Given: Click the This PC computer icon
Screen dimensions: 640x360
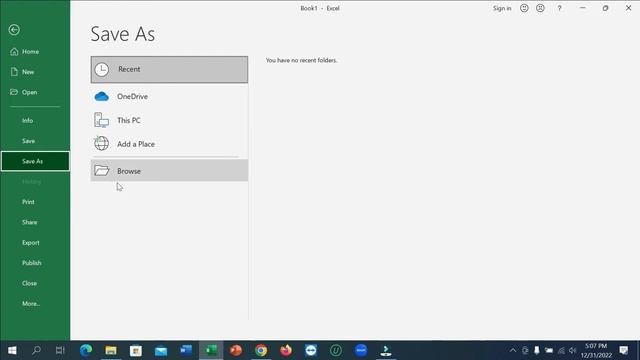Looking at the screenshot, I should pyautogui.click(x=101, y=120).
